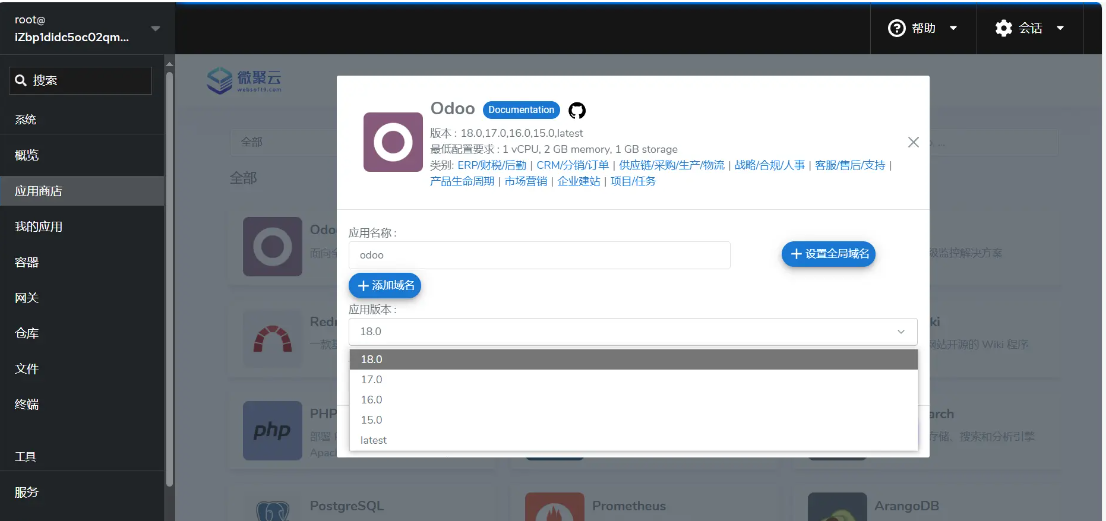The height and width of the screenshot is (521, 1106).
Task: Open the 帮助 dropdown menu
Action: point(923,28)
